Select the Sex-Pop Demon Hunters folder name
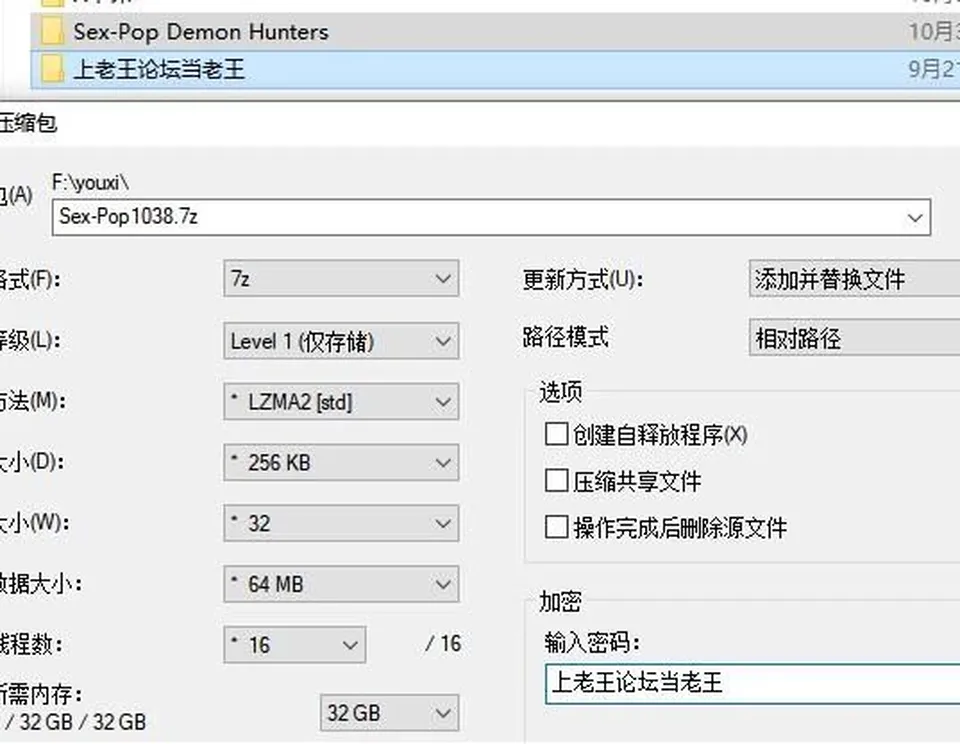The image size is (960, 744). tap(201, 32)
